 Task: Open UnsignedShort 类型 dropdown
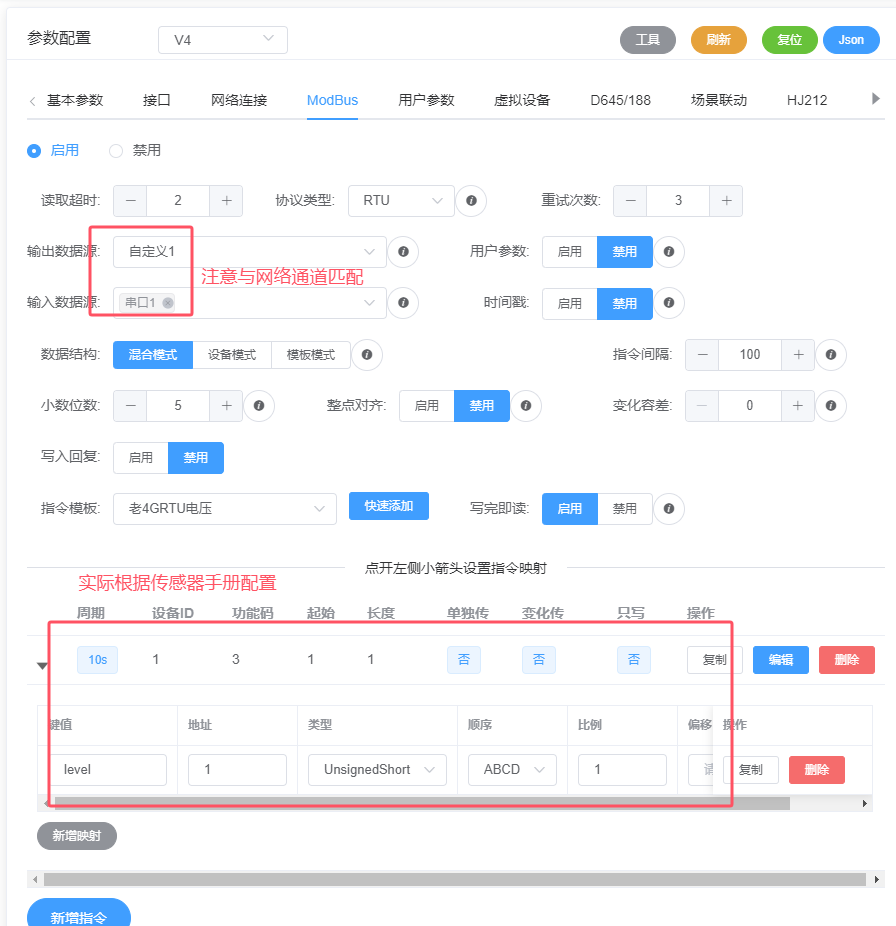[377, 770]
